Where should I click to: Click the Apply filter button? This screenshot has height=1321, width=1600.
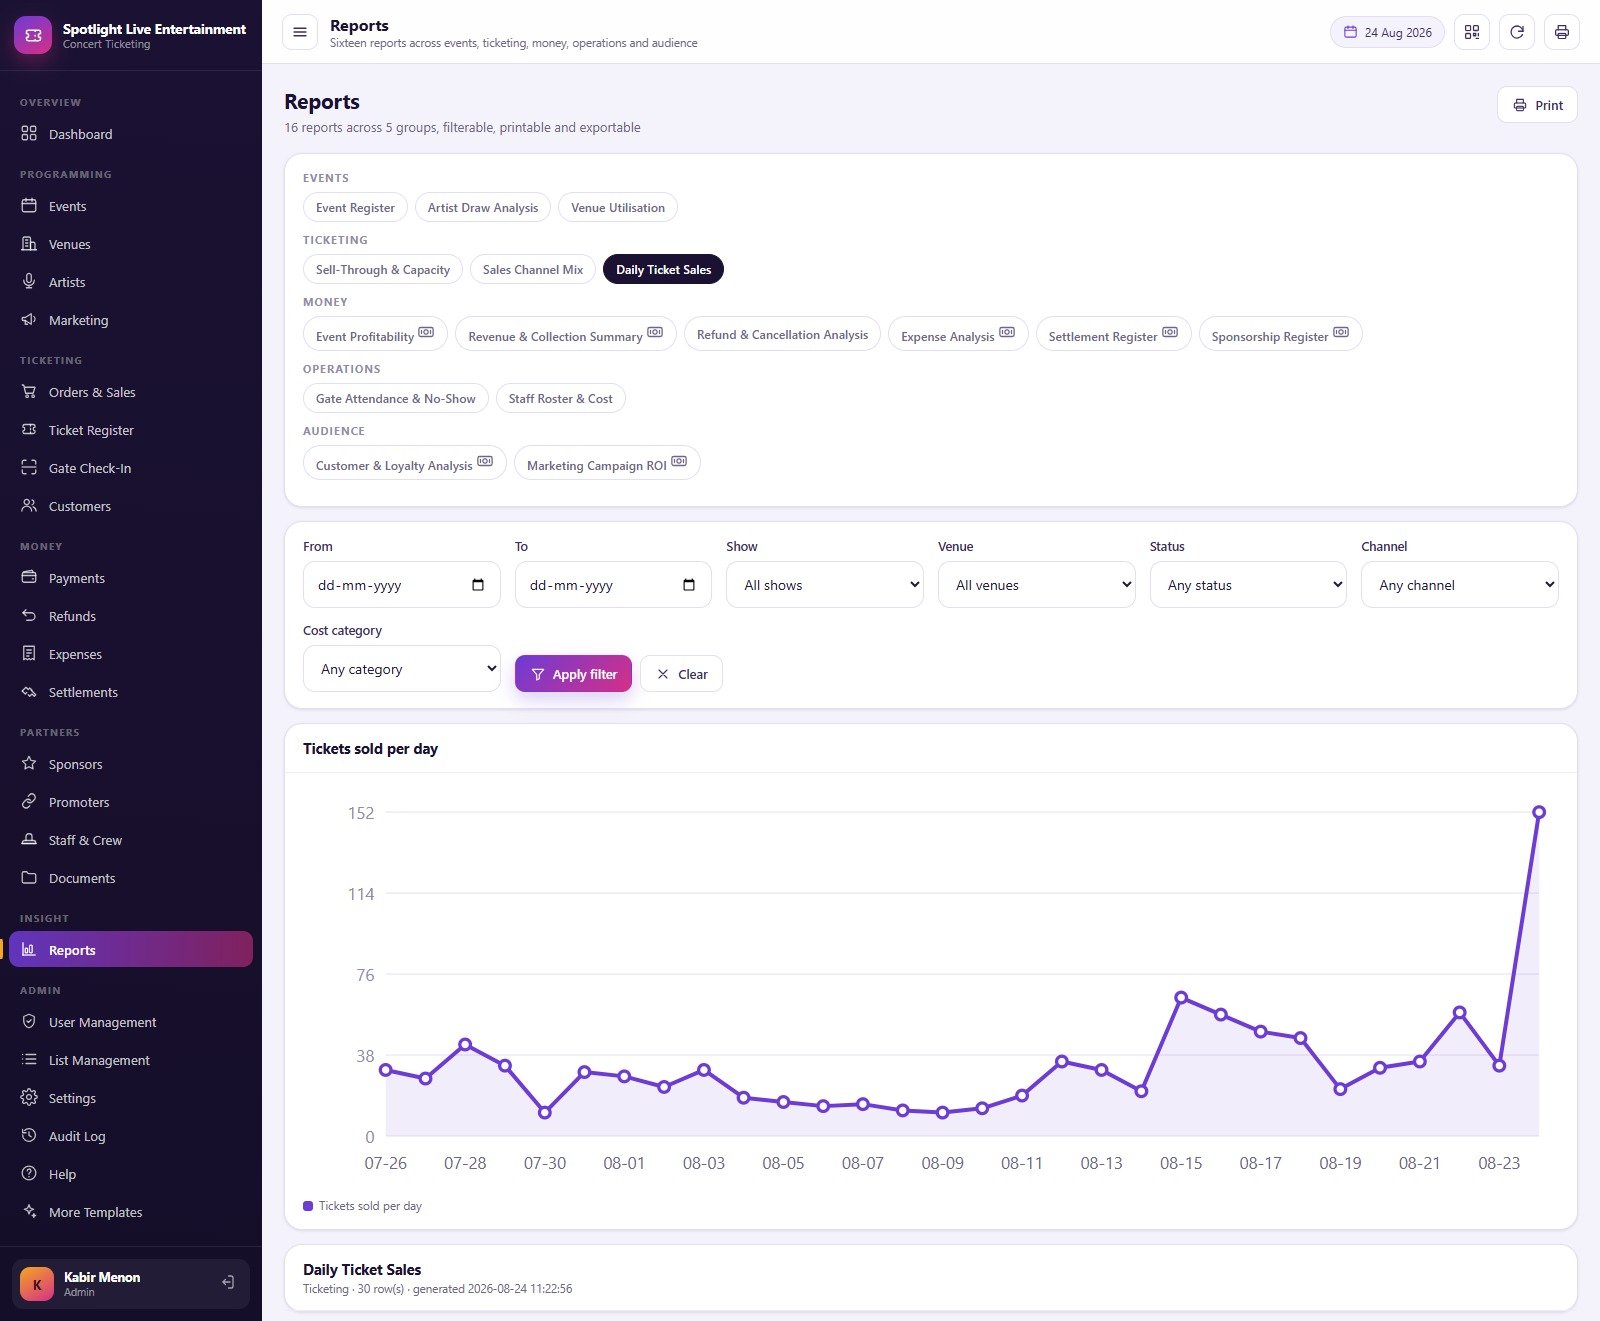coord(573,674)
